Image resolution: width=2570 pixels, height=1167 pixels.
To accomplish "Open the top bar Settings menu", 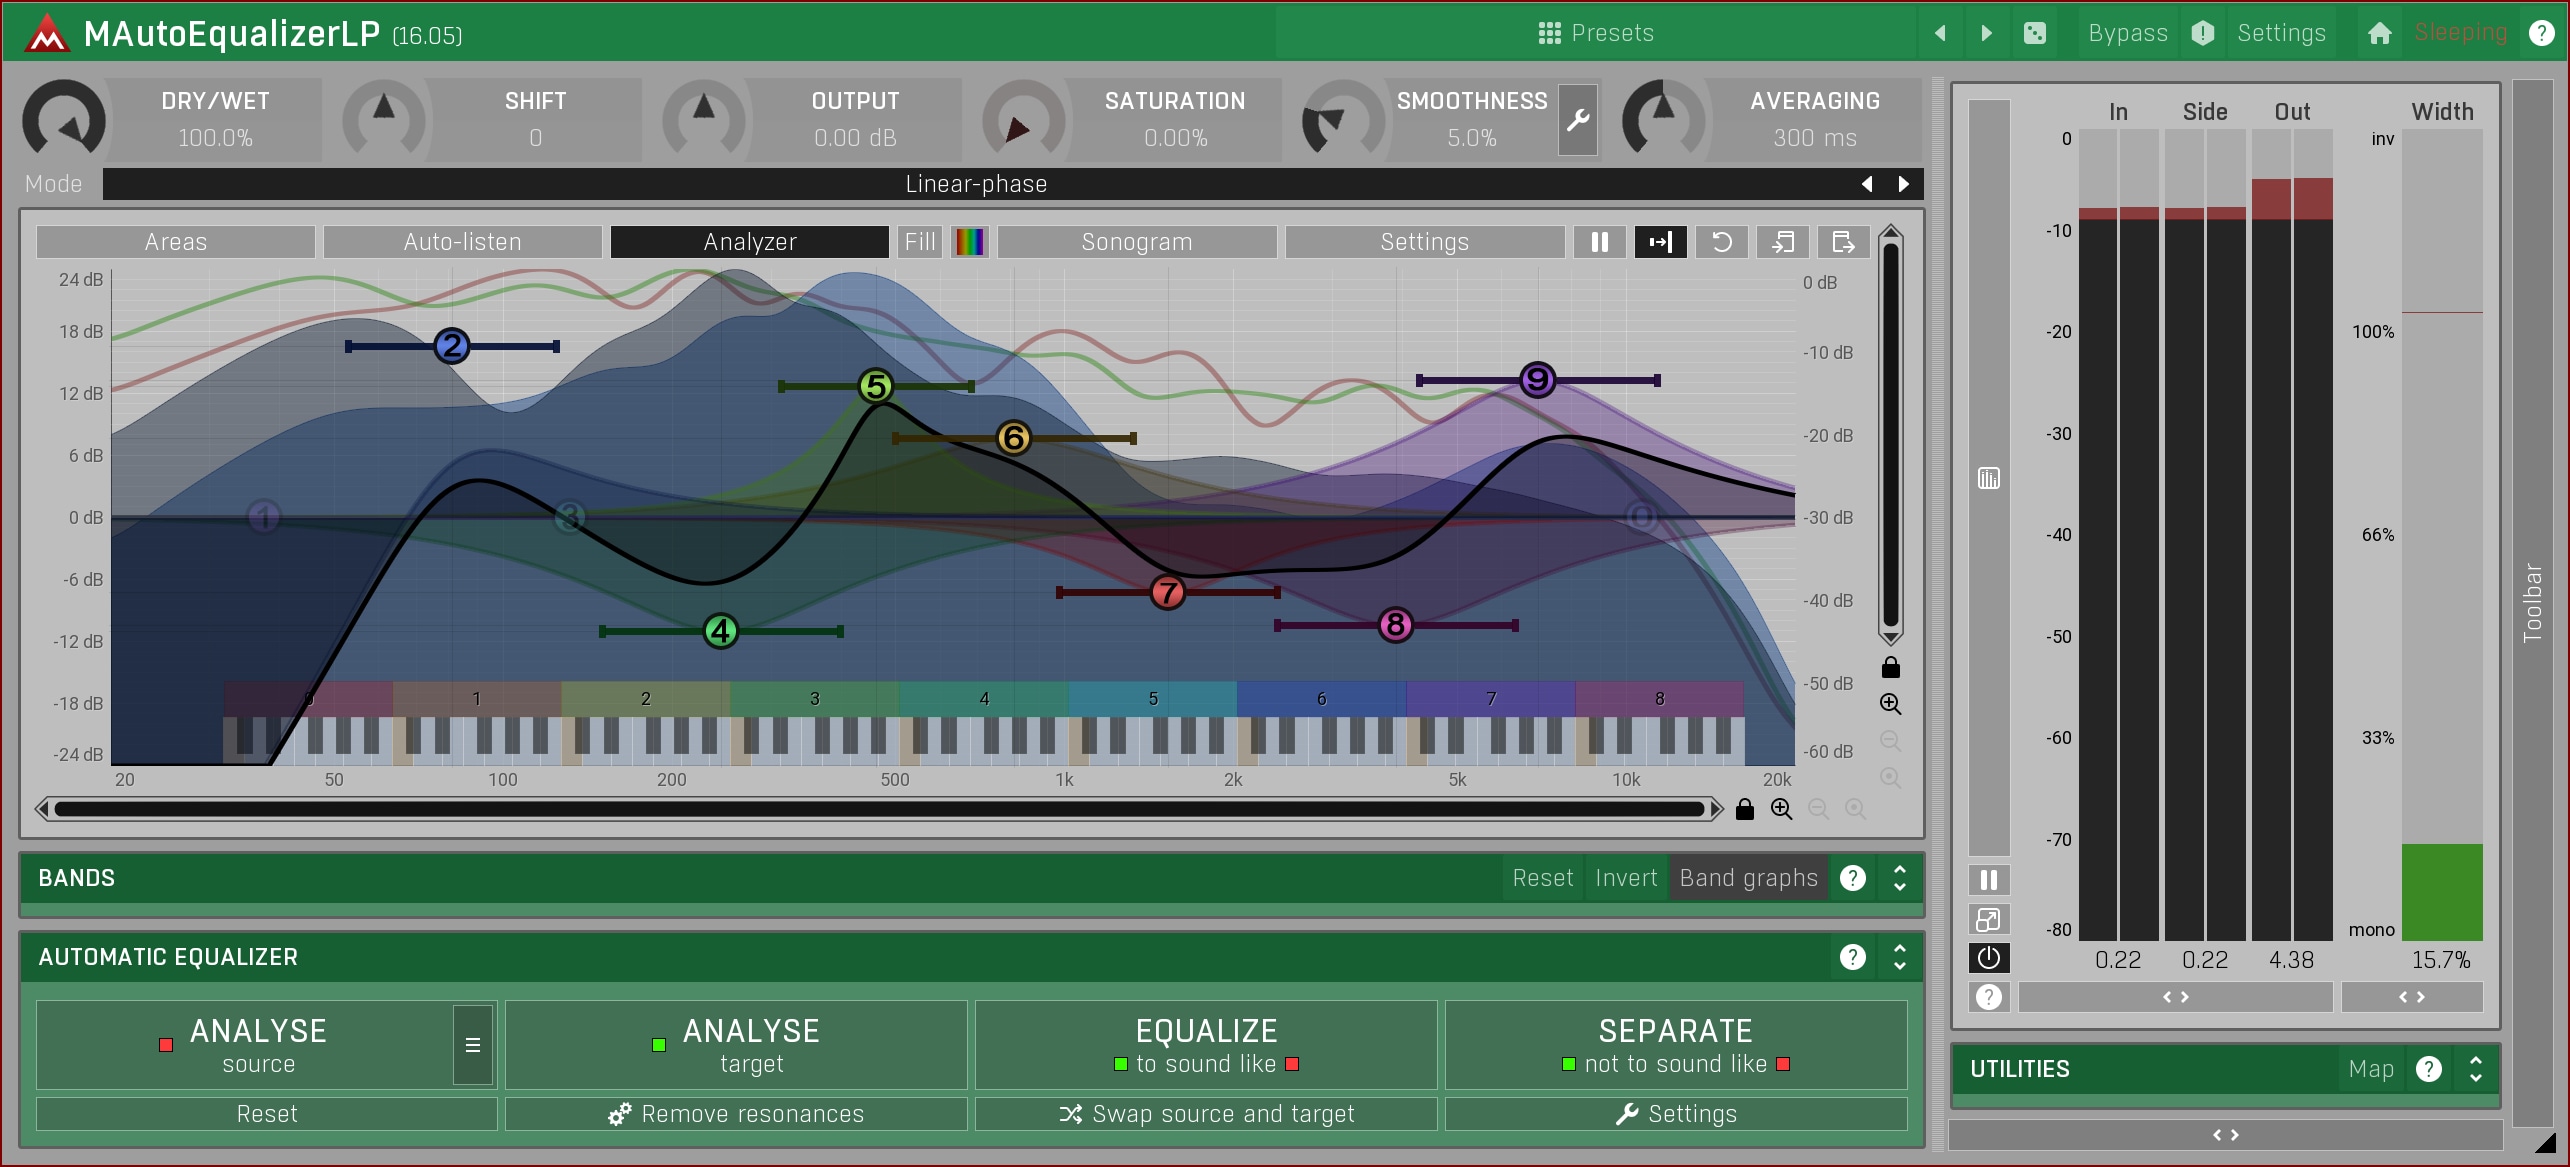I will click(x=2281, y=33).
